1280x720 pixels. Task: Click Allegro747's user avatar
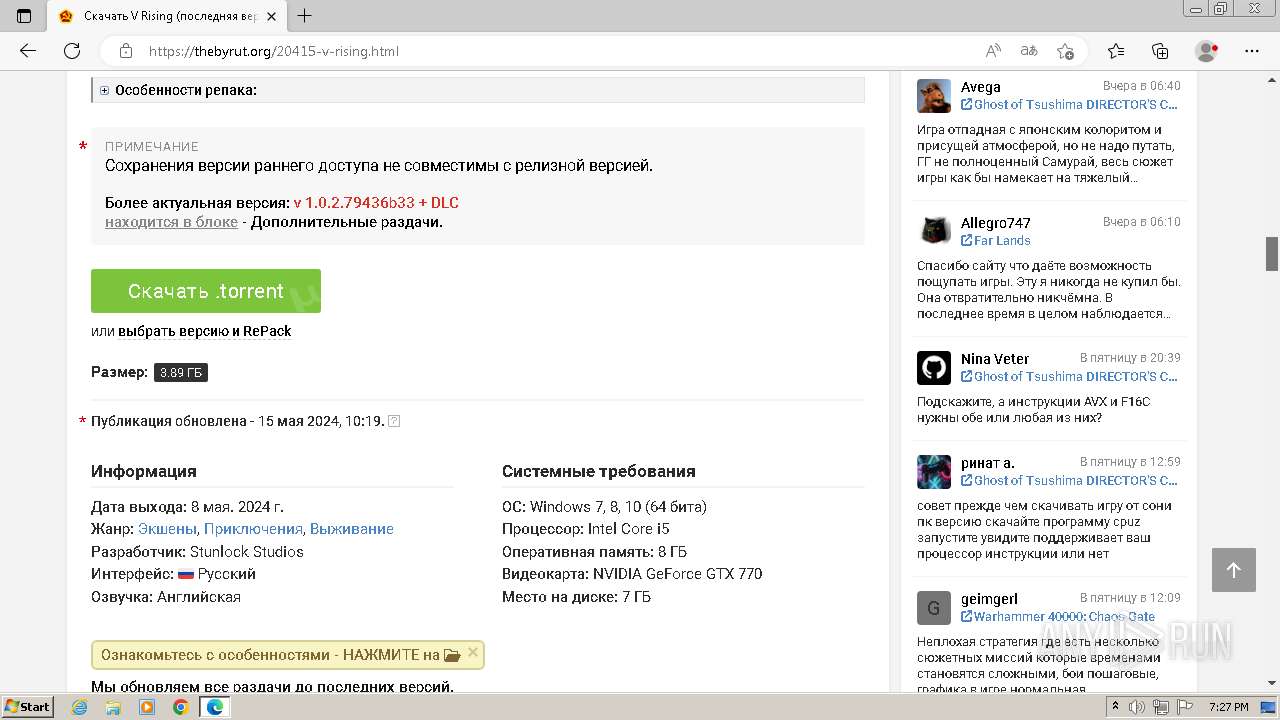[934, 232]
